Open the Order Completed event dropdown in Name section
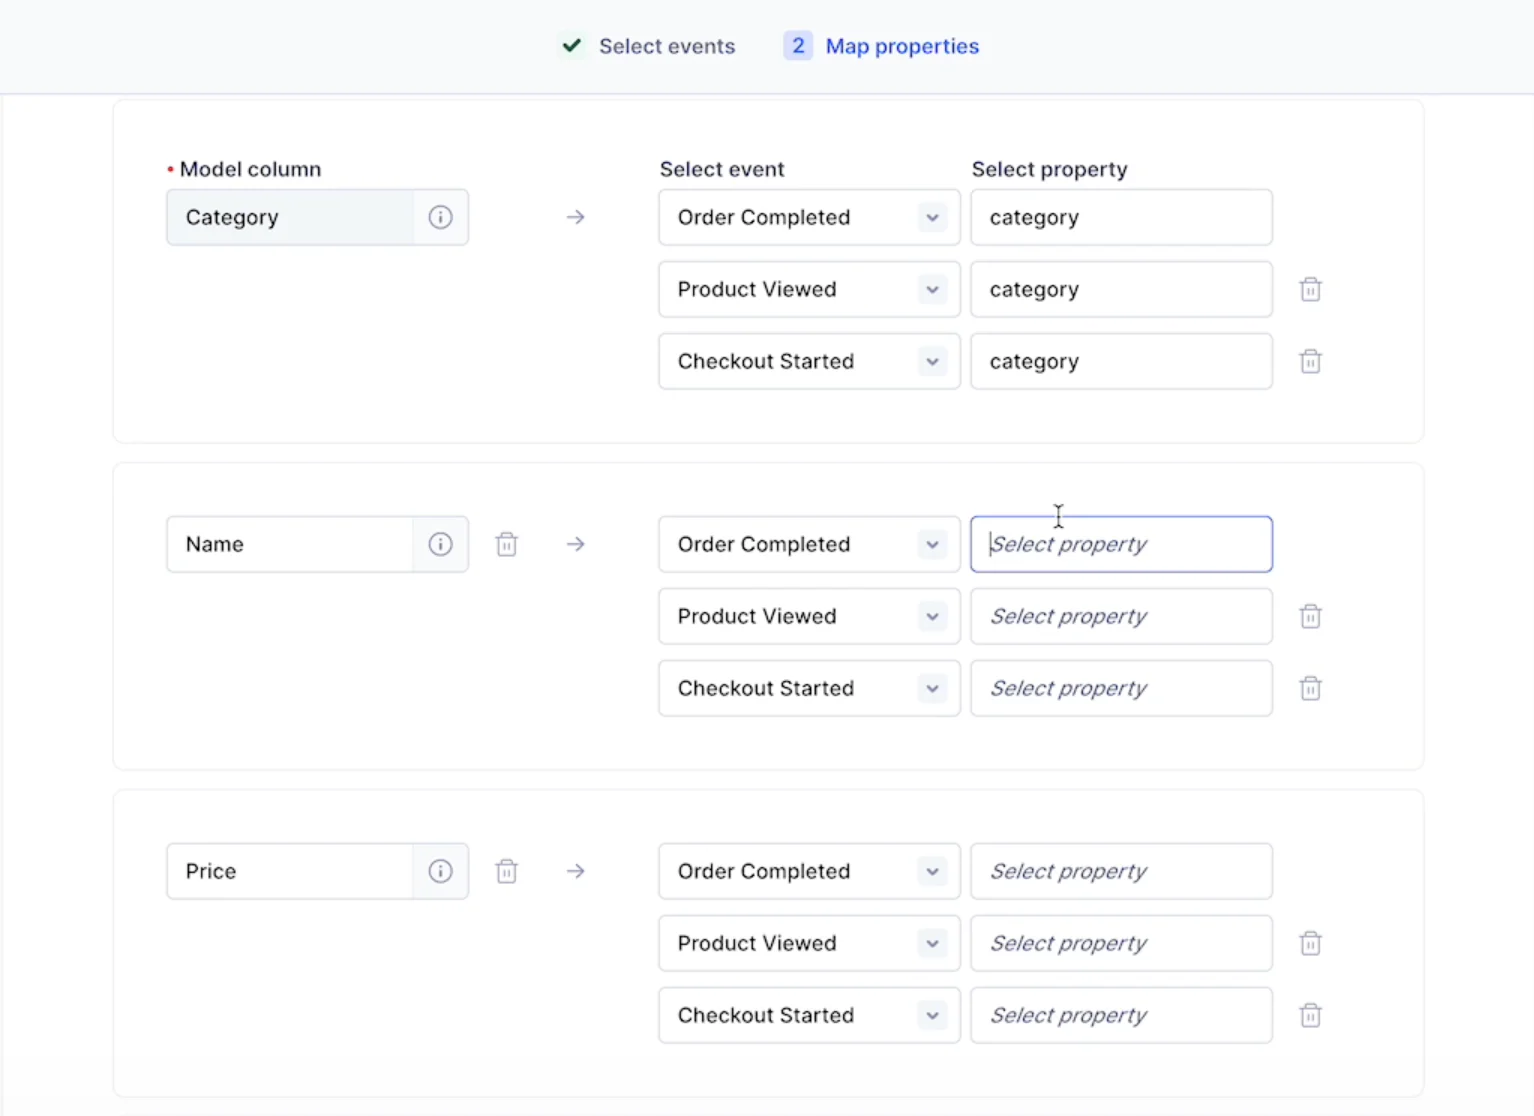 [931, 544]
